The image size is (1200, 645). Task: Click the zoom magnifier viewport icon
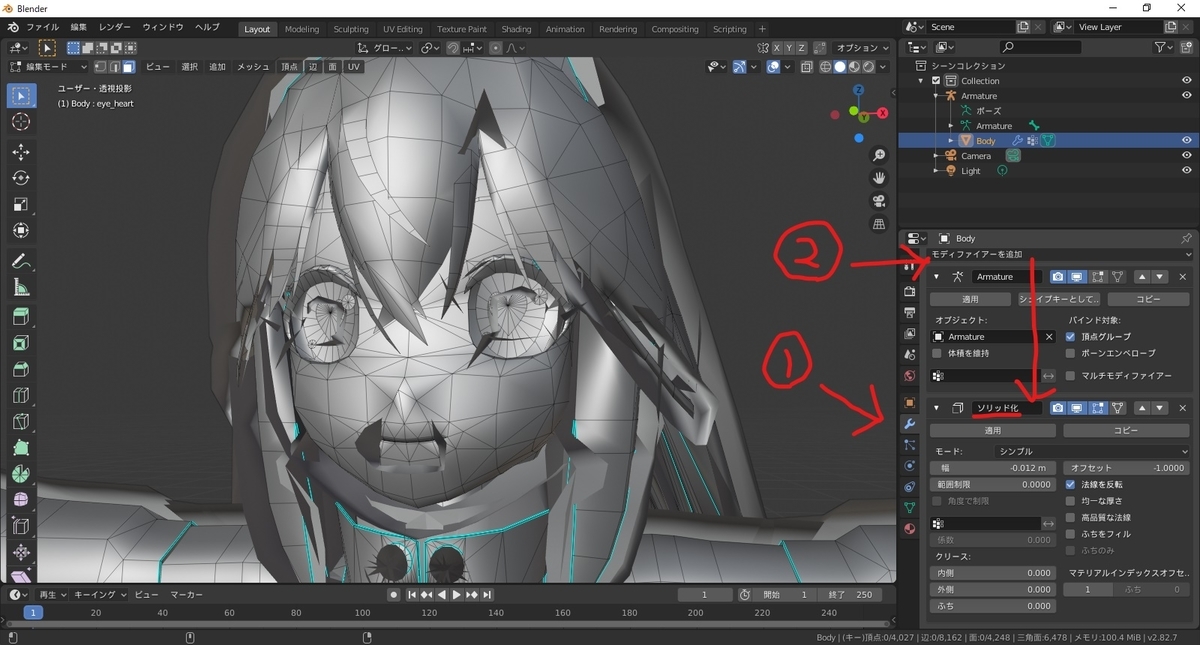(x=879, y=155)
